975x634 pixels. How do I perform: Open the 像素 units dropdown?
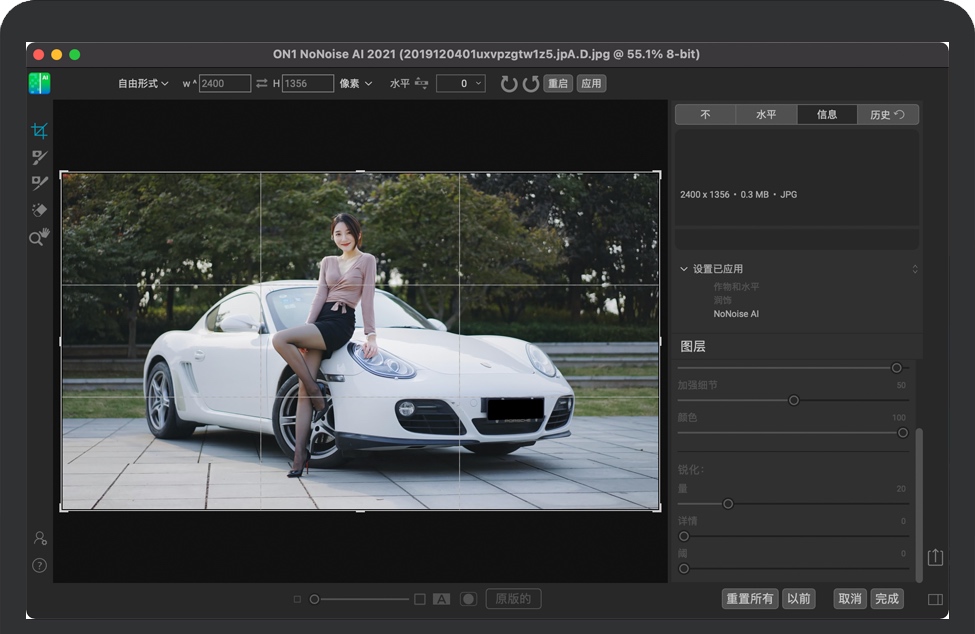355,84
